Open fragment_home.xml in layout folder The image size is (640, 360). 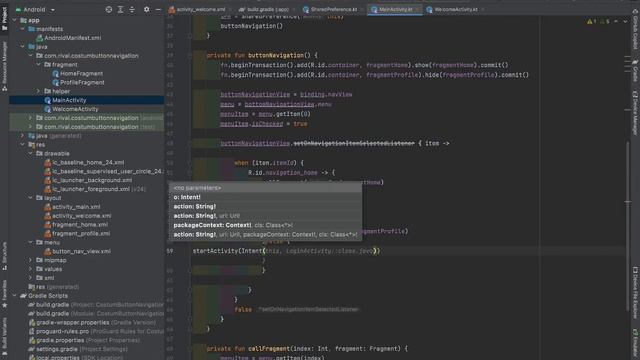(x=80, y=225)
